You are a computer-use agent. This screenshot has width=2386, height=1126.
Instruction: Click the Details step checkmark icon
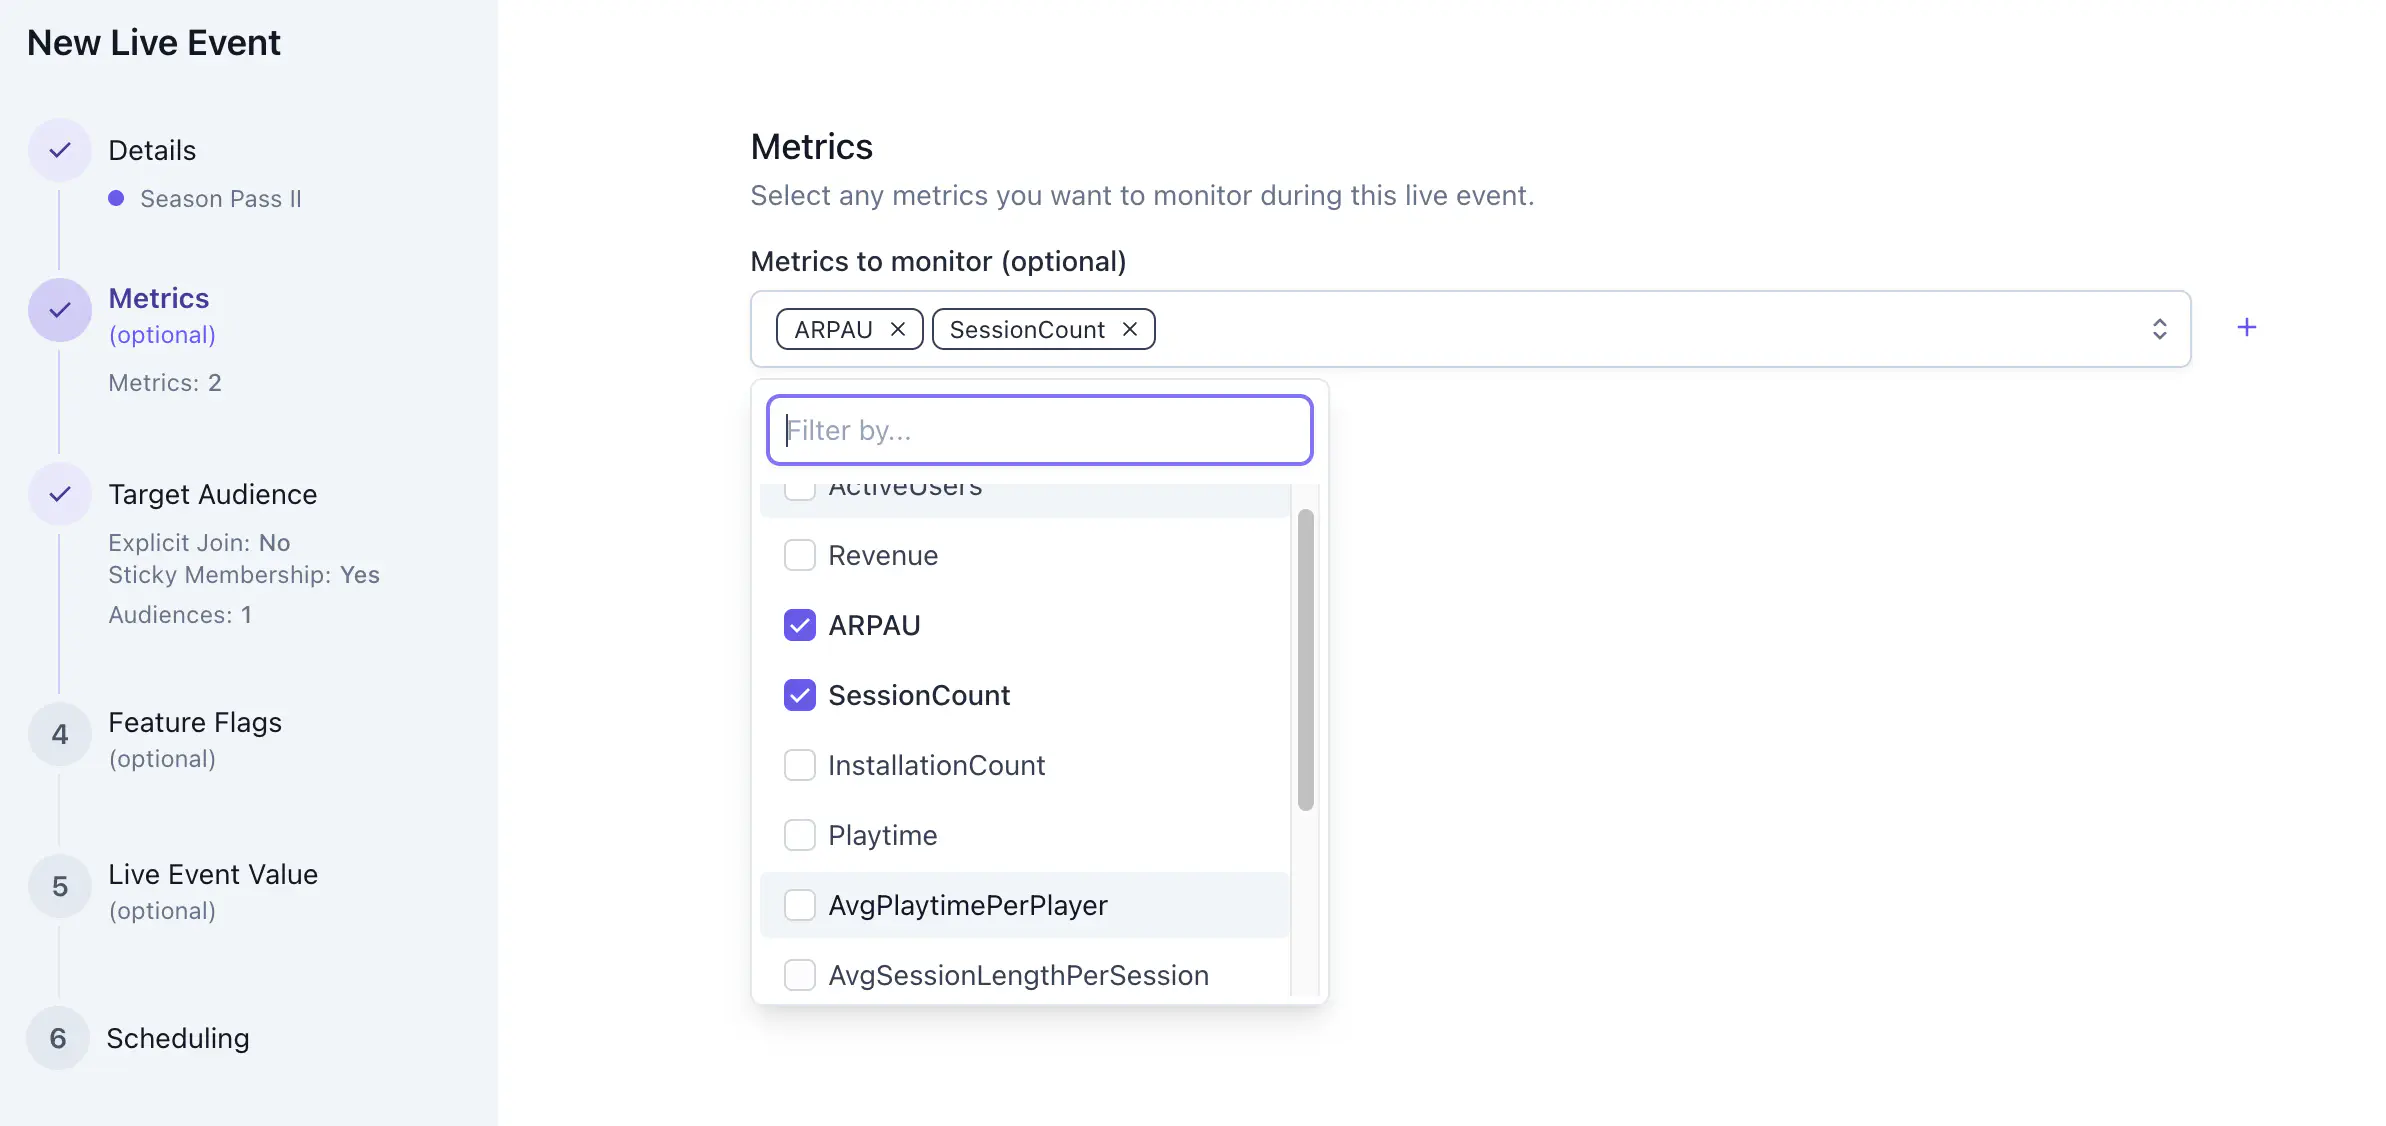59,150
